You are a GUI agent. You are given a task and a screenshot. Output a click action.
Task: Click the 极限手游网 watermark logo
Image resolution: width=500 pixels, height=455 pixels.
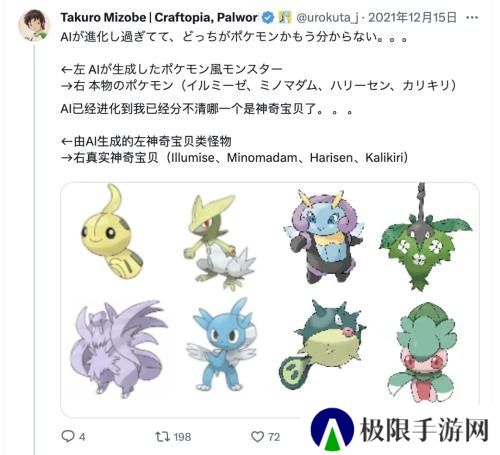400,430
